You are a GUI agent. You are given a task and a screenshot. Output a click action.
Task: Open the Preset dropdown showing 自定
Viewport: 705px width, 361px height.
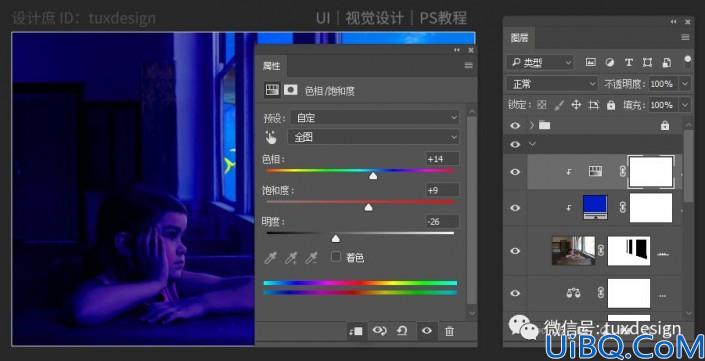[374, 118]
